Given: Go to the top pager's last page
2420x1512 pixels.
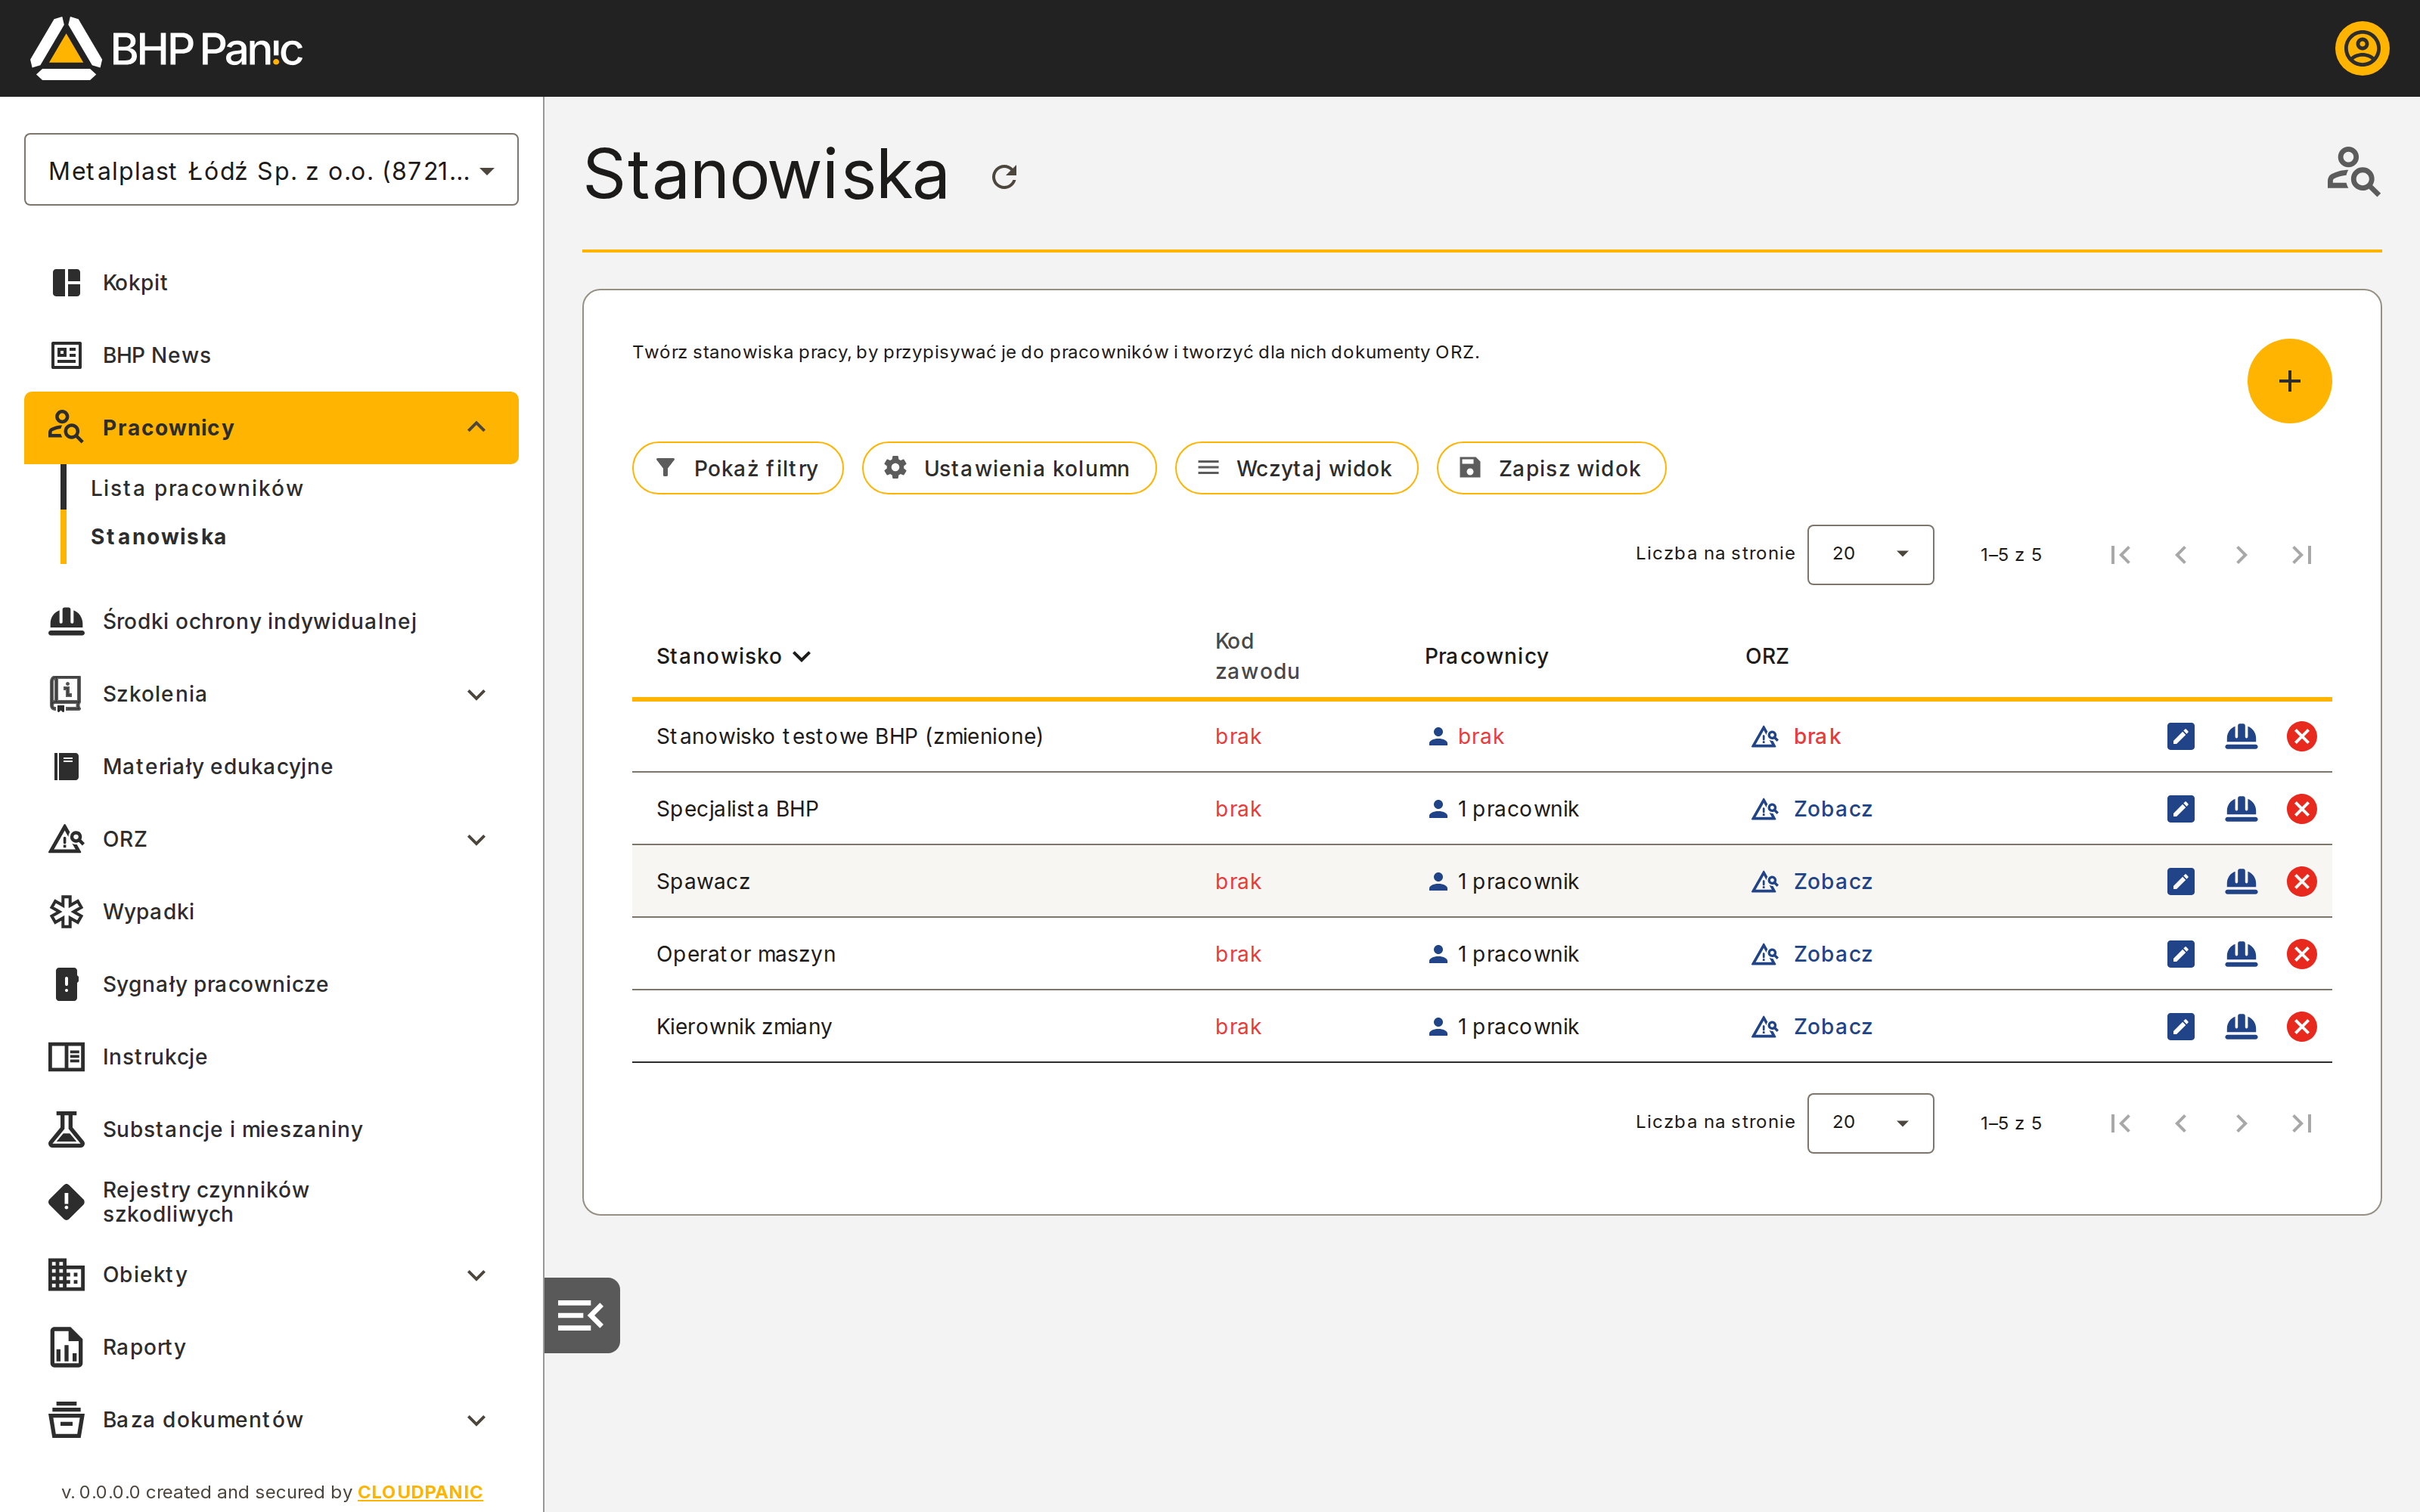Looking at the screenshot, I should [x=2302, y=554].
